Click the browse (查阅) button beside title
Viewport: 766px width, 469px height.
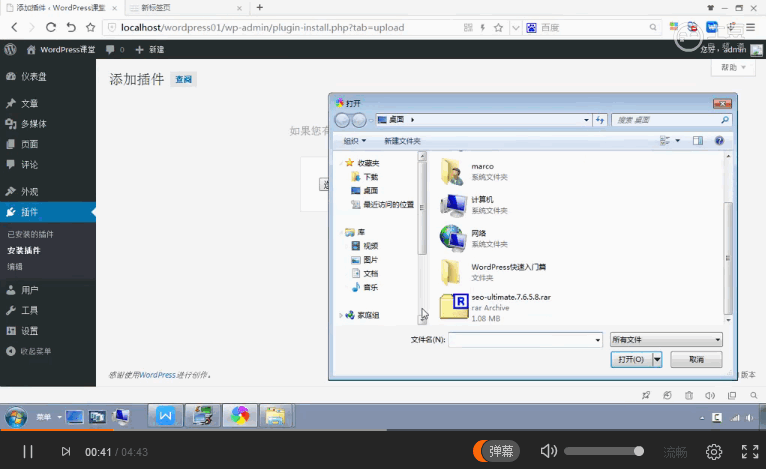(184, 80)
